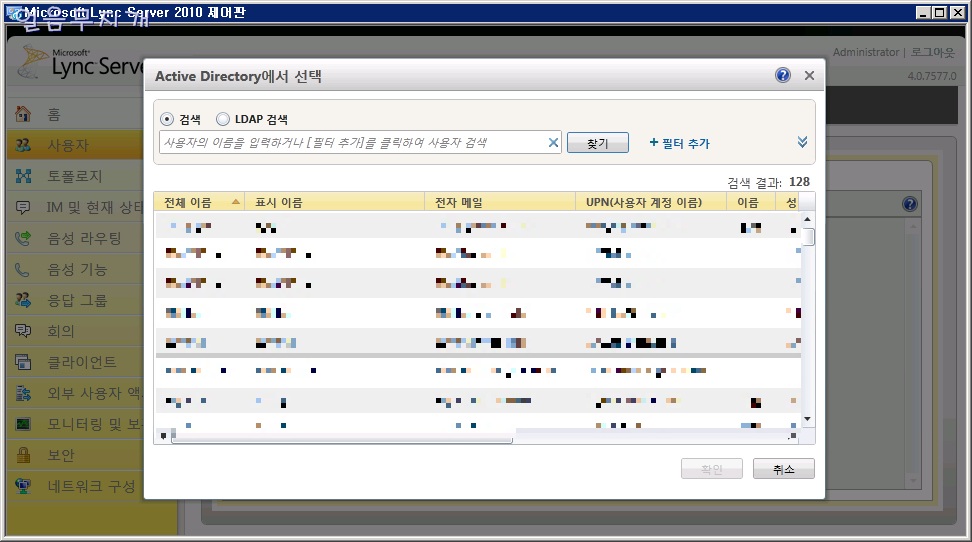
Task: Open 음성 기능 menu item in sidebar
Action: point(75,269)
